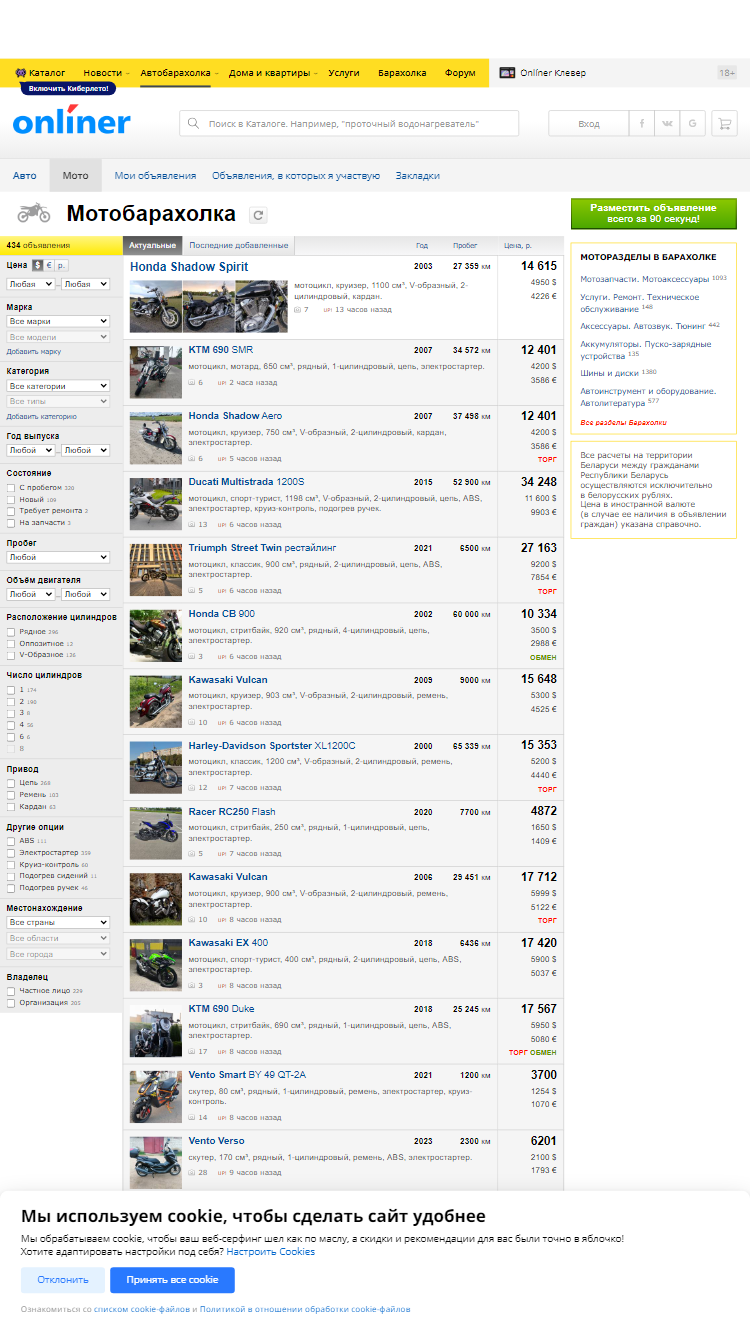750x1334 pixels.
Task: Sign in with the VK icon
Action: (x=667, y=123)
